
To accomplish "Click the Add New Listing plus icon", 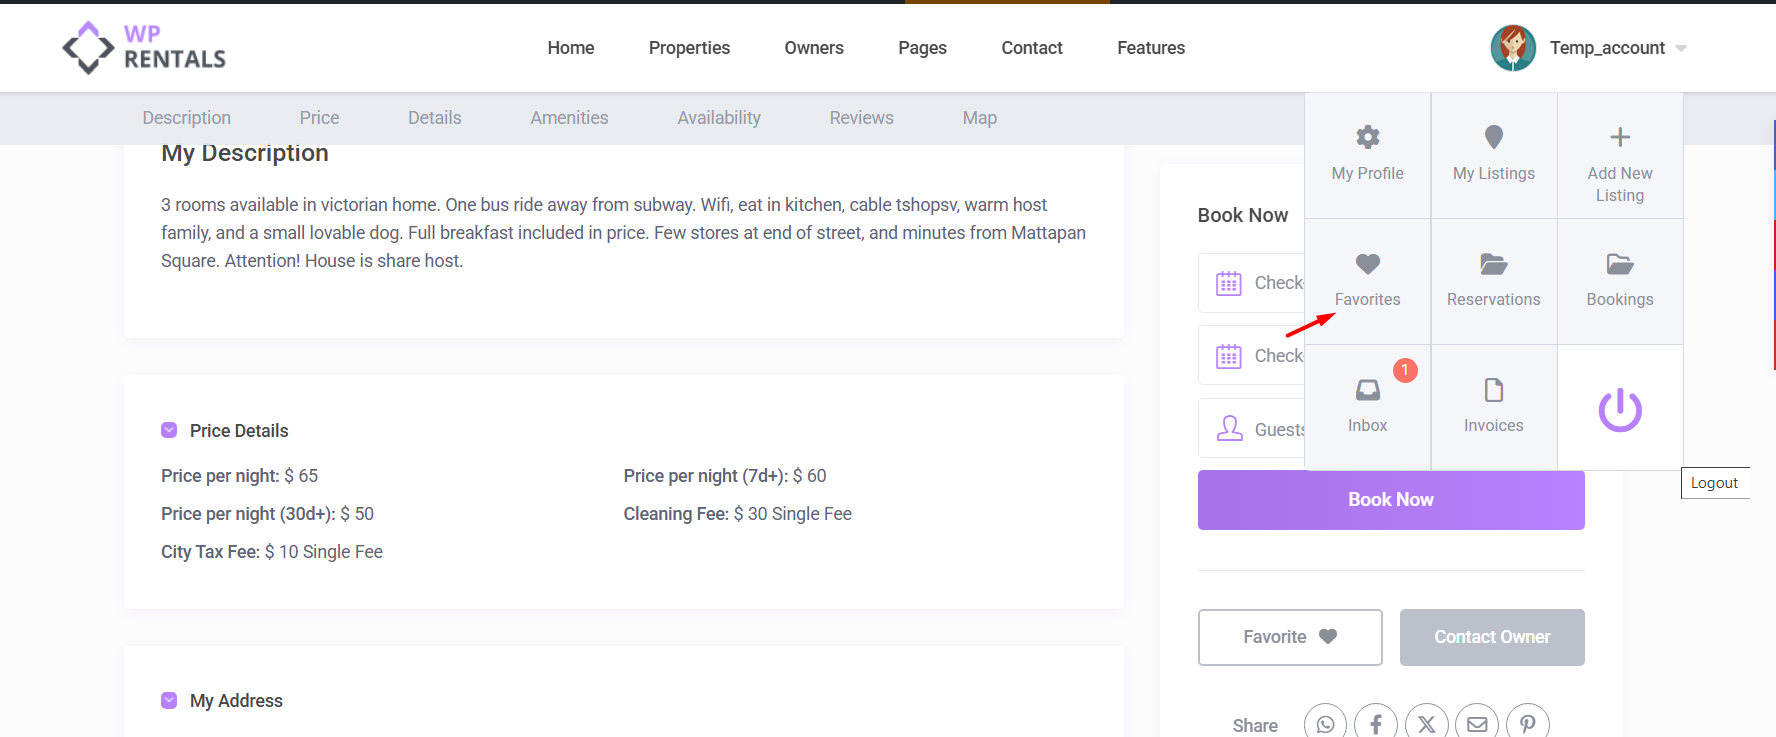I will coord(1619,137).
